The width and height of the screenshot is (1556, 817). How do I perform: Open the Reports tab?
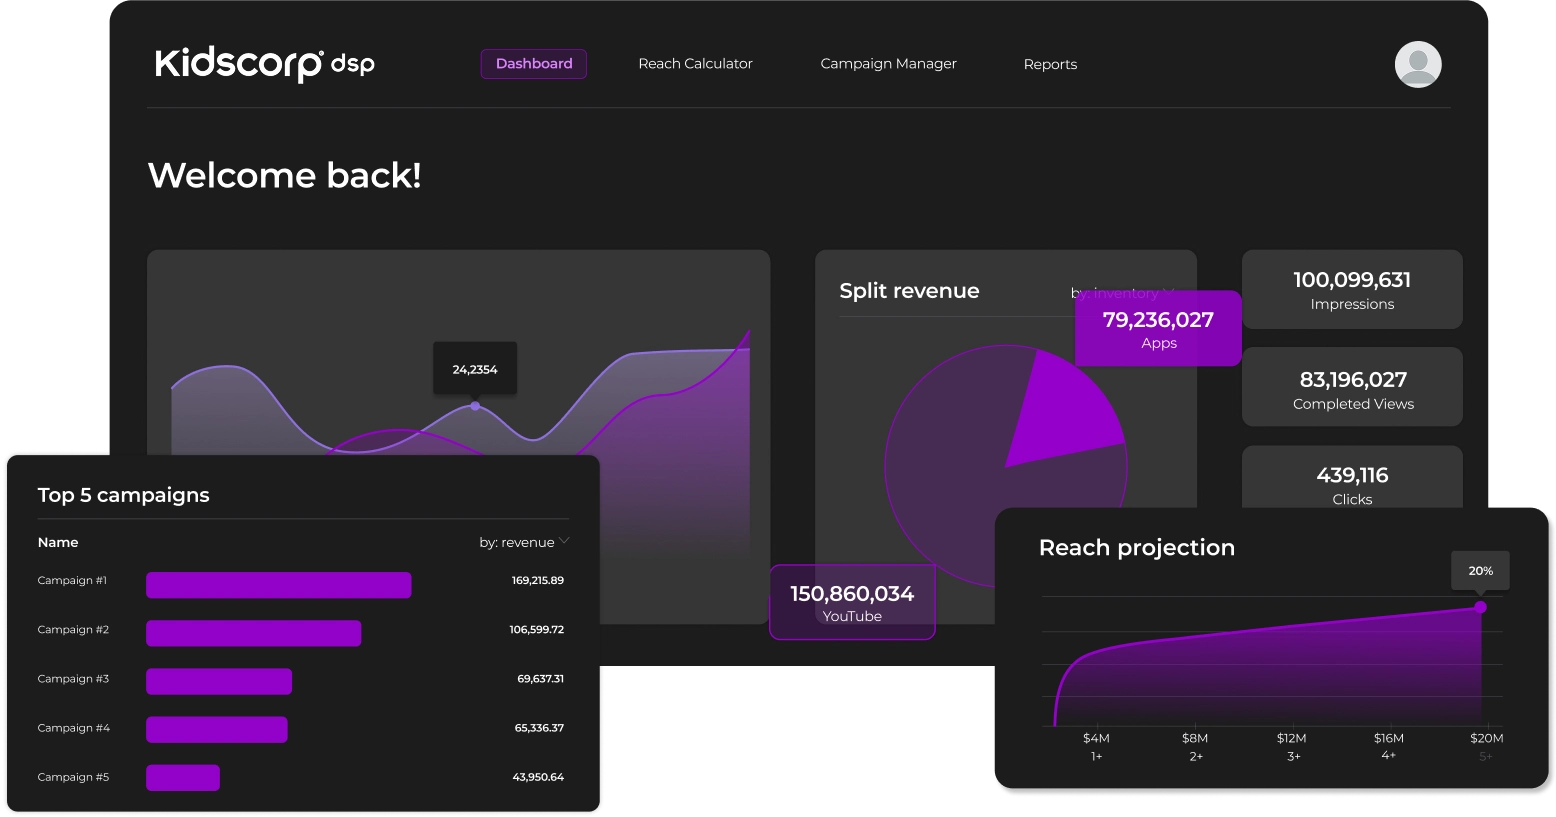[1050, 64]
